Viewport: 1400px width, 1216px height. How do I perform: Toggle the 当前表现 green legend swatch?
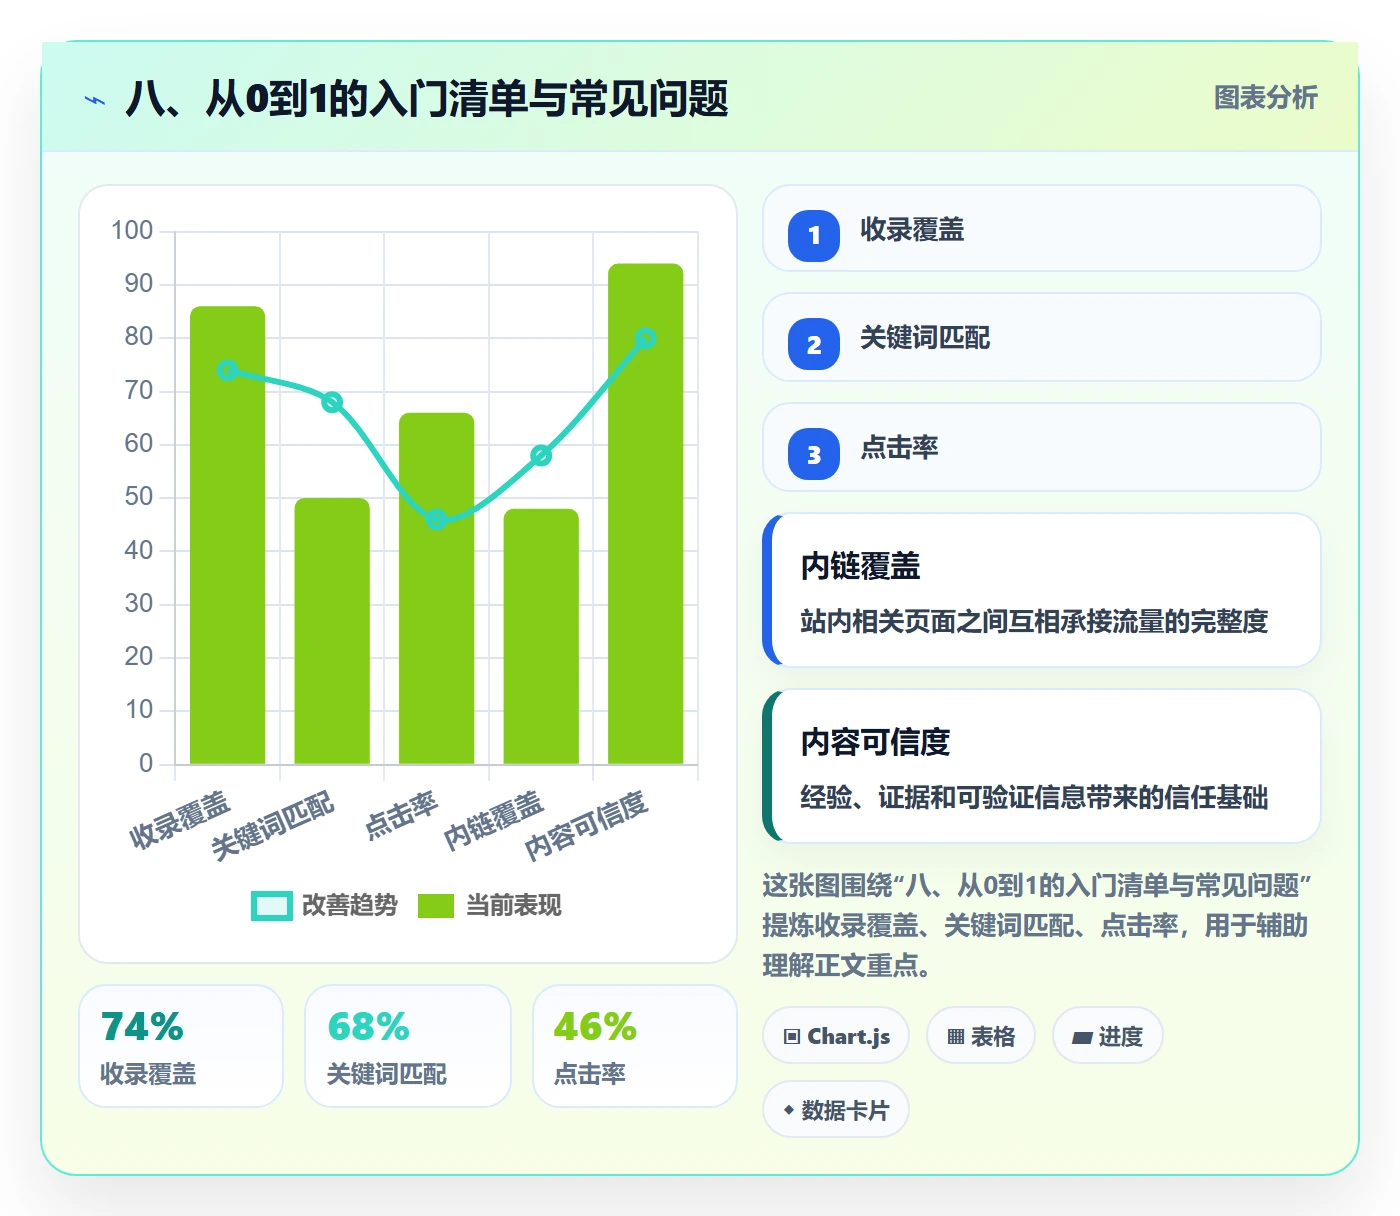point(436,905)
